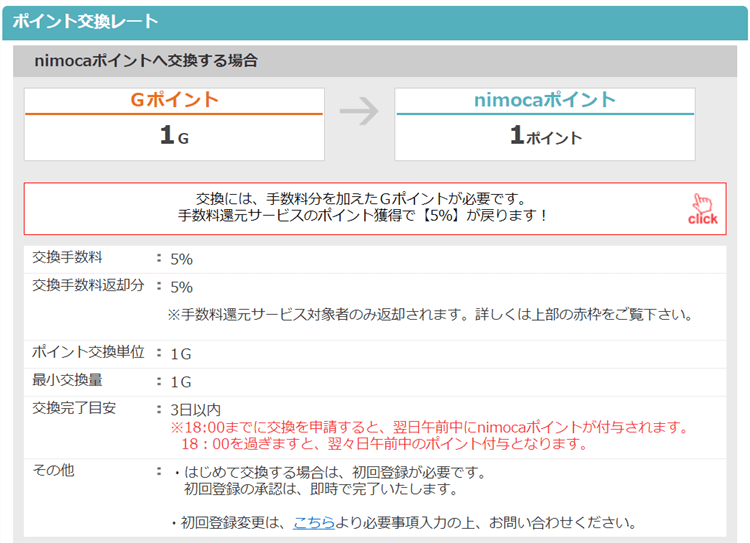
Task: Click the nimocaポイントへ交換する場合 heading
Action: click(146, 61)
